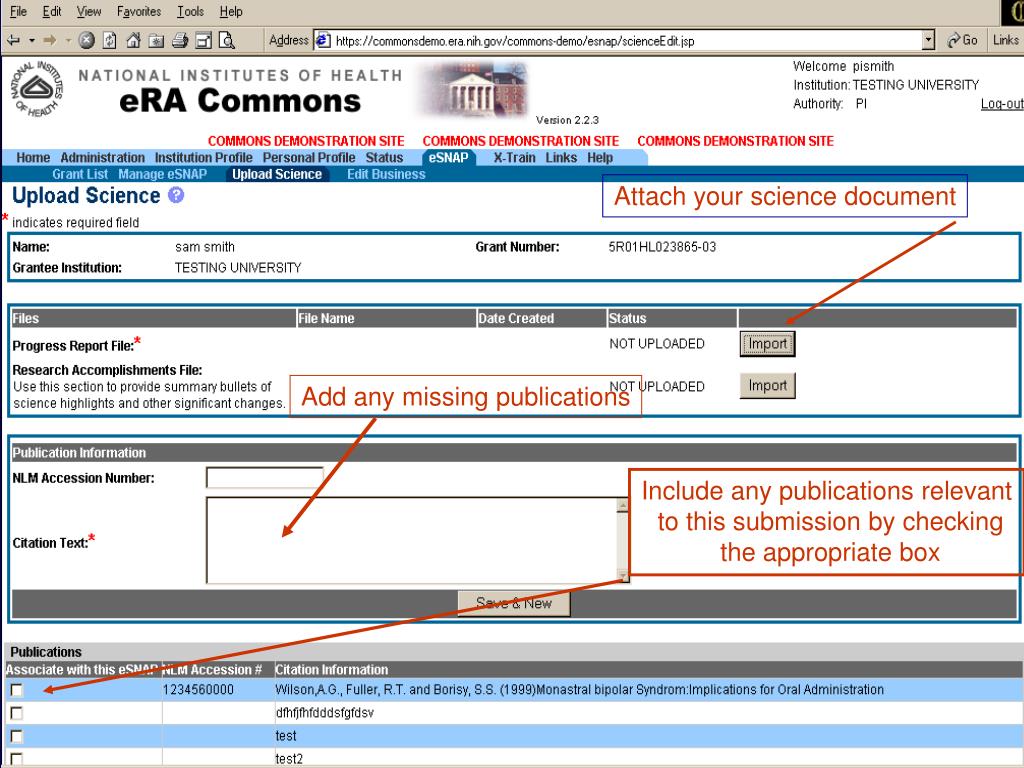
Task: Select Upload Science submenu
Action: (277, 174)
